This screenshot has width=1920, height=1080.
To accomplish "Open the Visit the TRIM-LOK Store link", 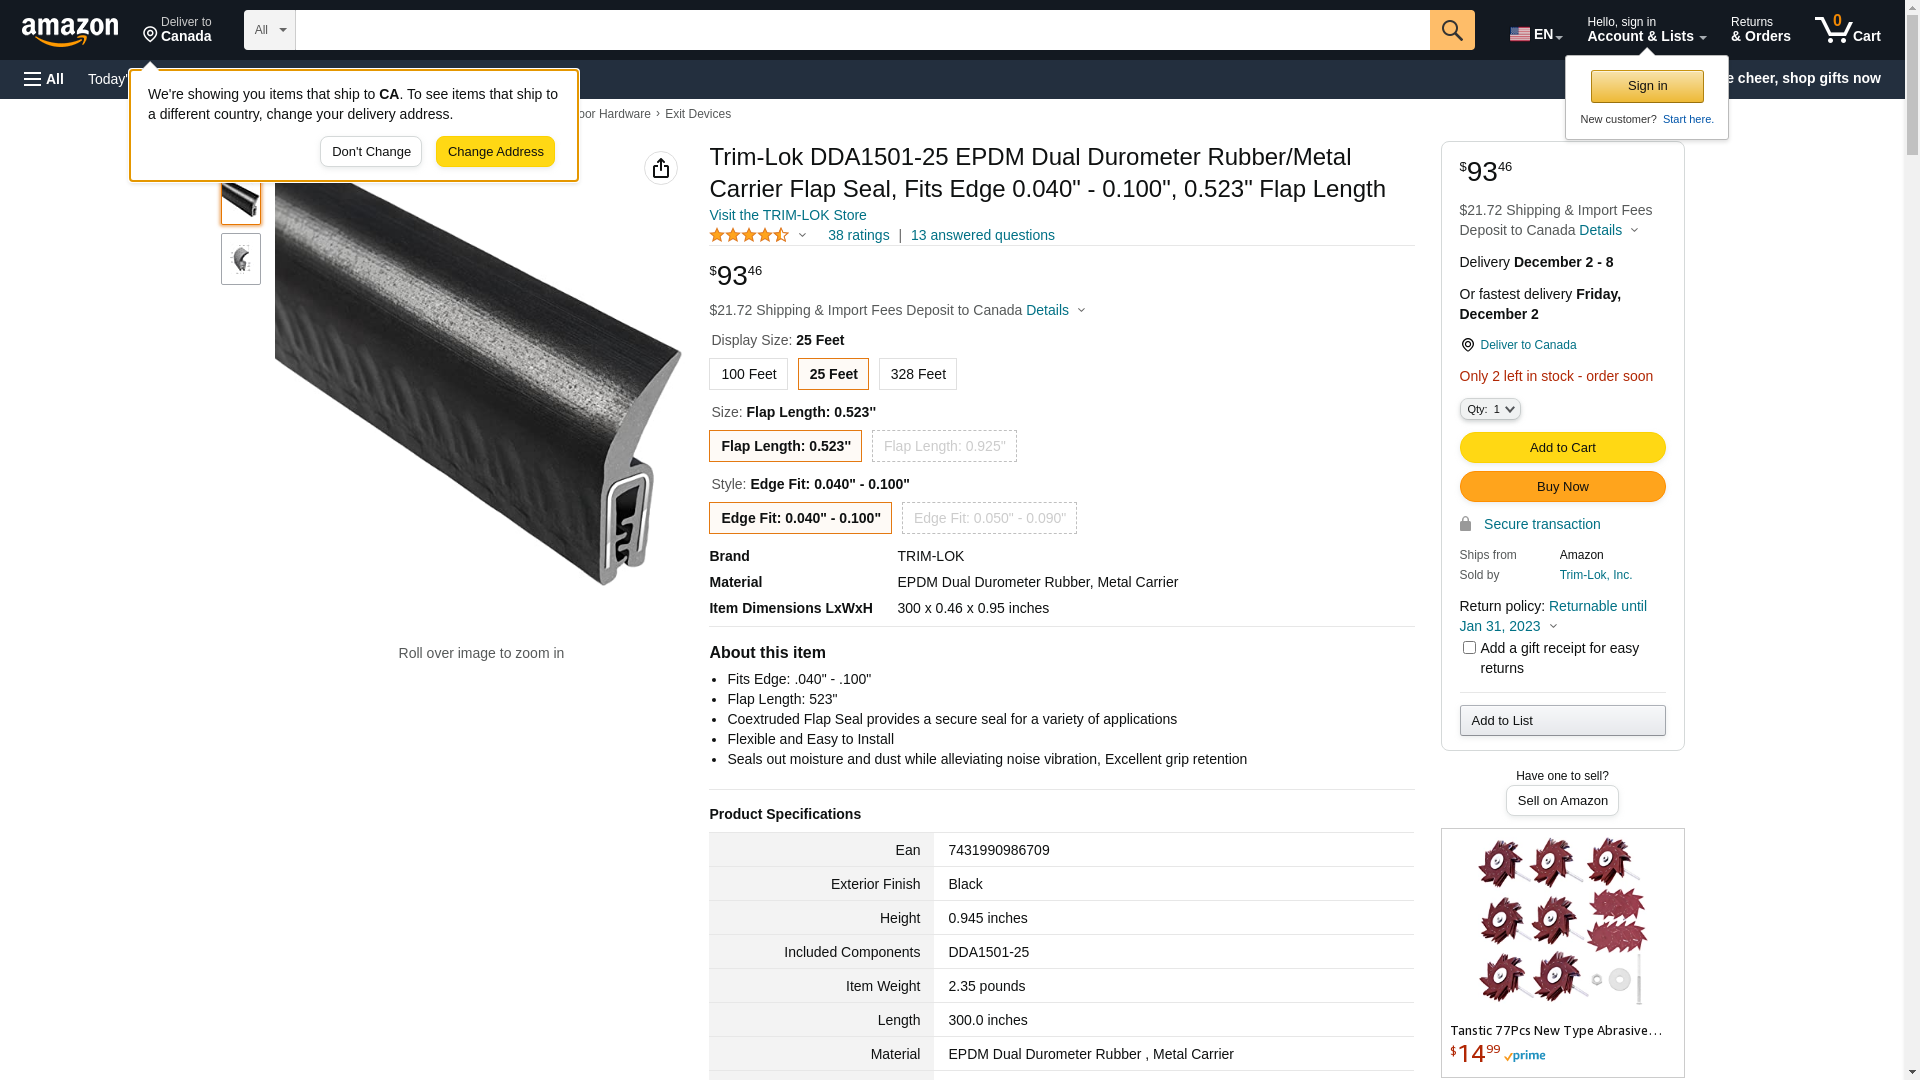I will (x=788, y=215).
